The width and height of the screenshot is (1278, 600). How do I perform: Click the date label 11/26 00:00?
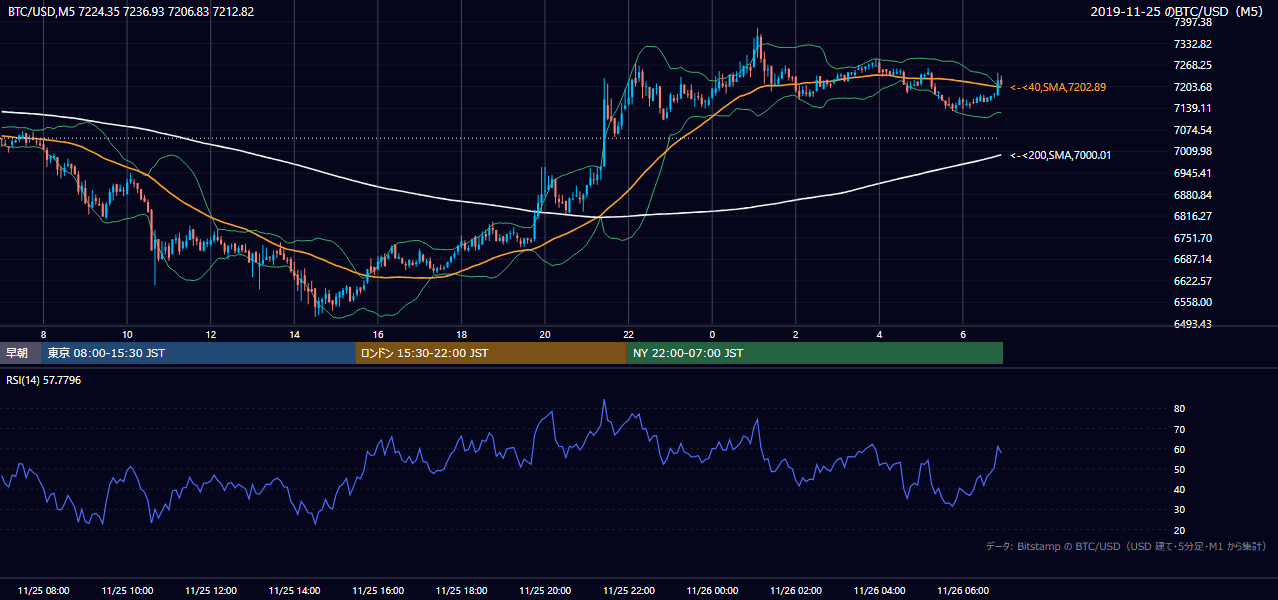click(712, 591)
